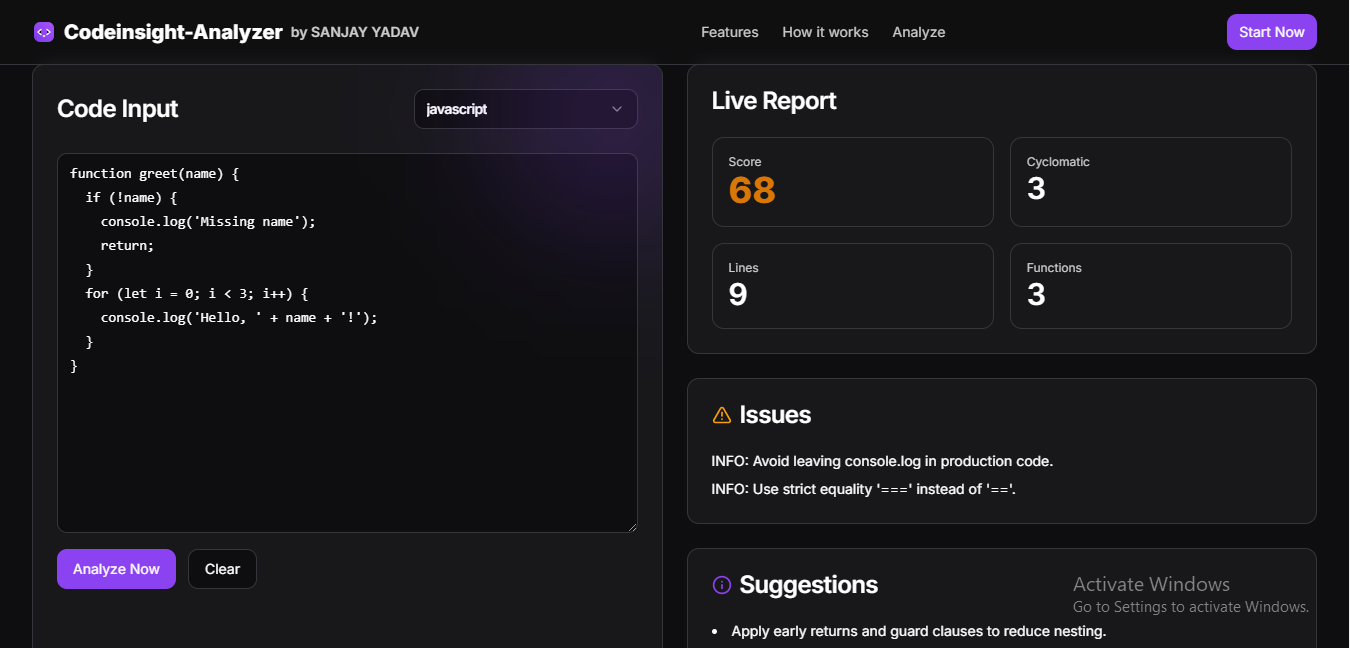The image size is (1350, 648).
Task: Click the Lines metric card
Action: [852, 285]
